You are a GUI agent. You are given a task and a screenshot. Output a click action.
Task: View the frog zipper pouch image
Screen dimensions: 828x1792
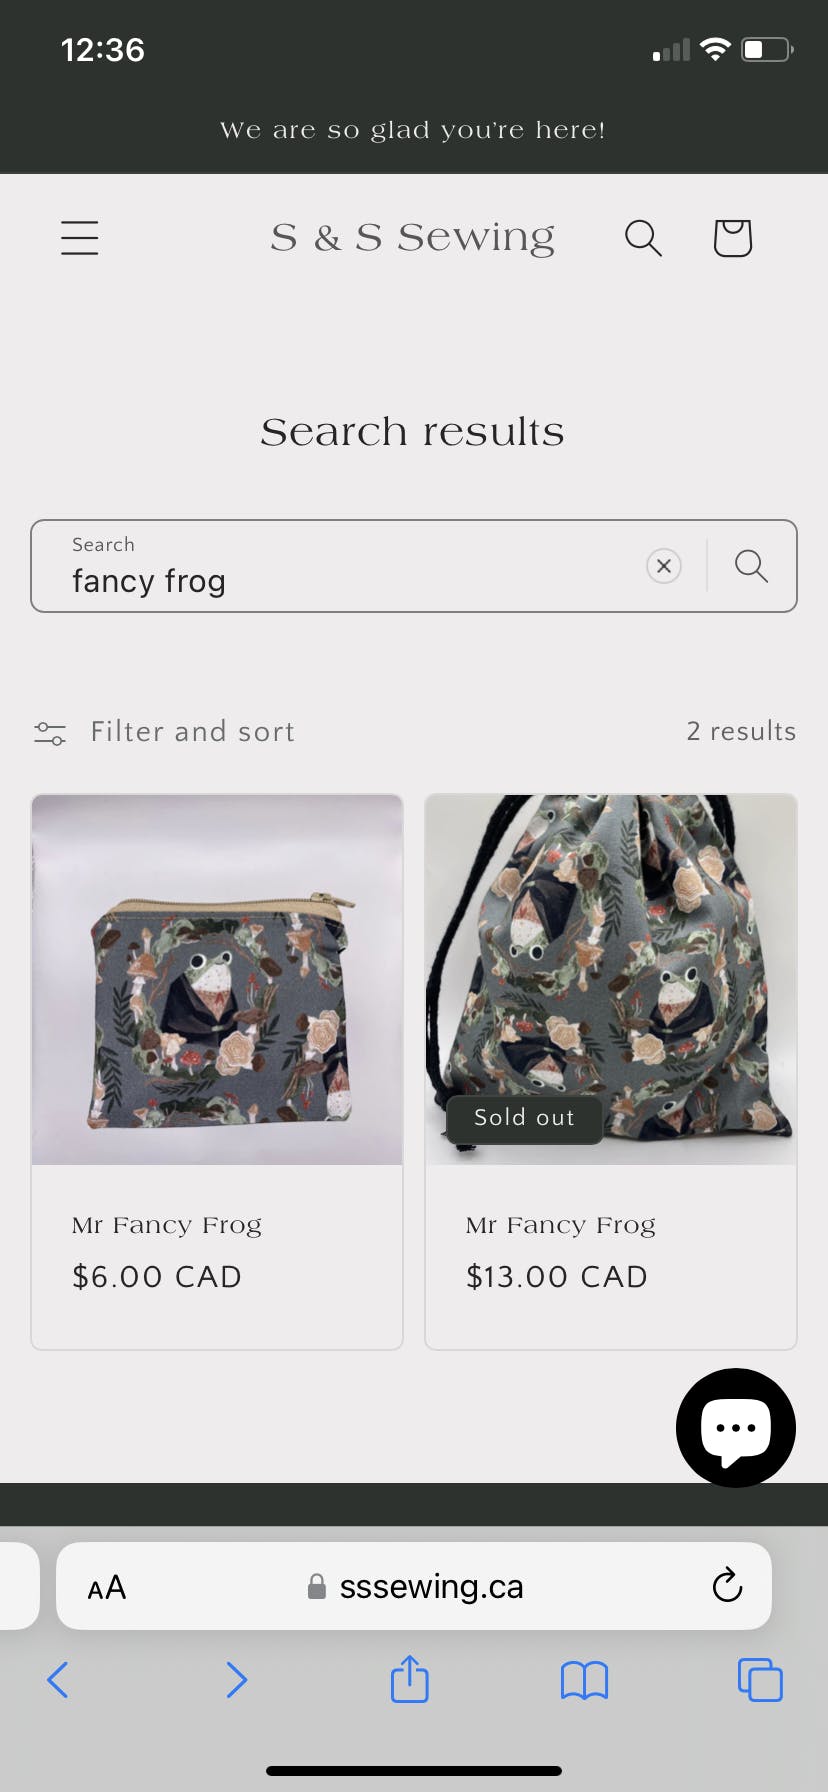coord(217,980)
